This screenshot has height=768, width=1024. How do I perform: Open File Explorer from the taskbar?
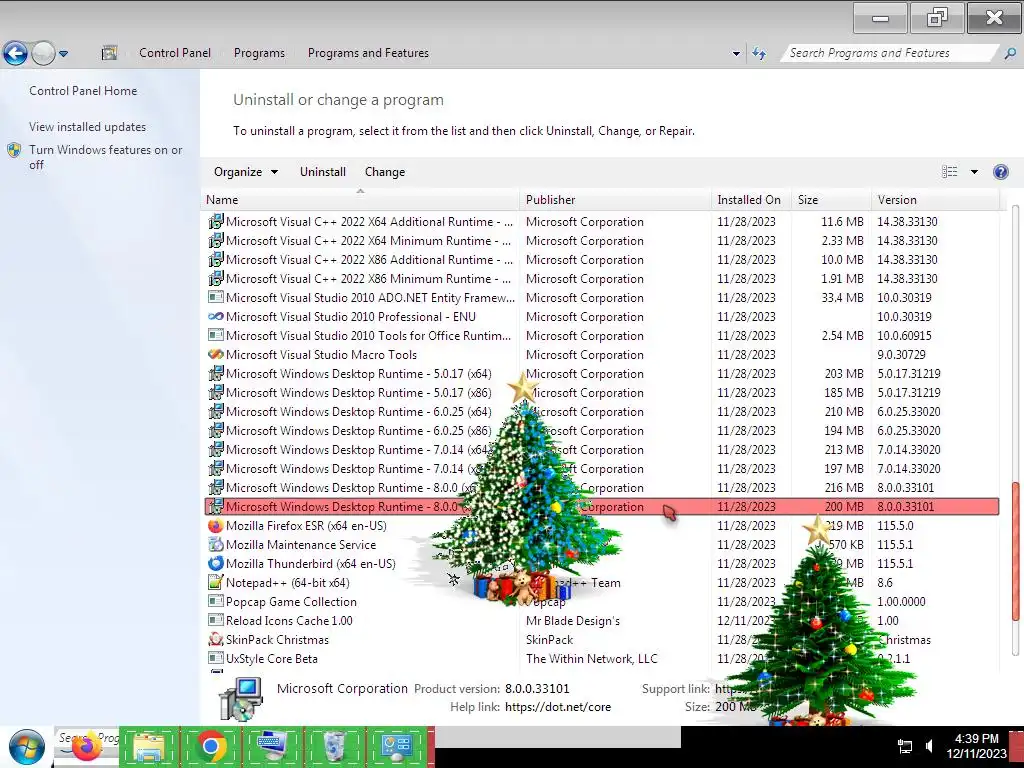coord(149,747)
